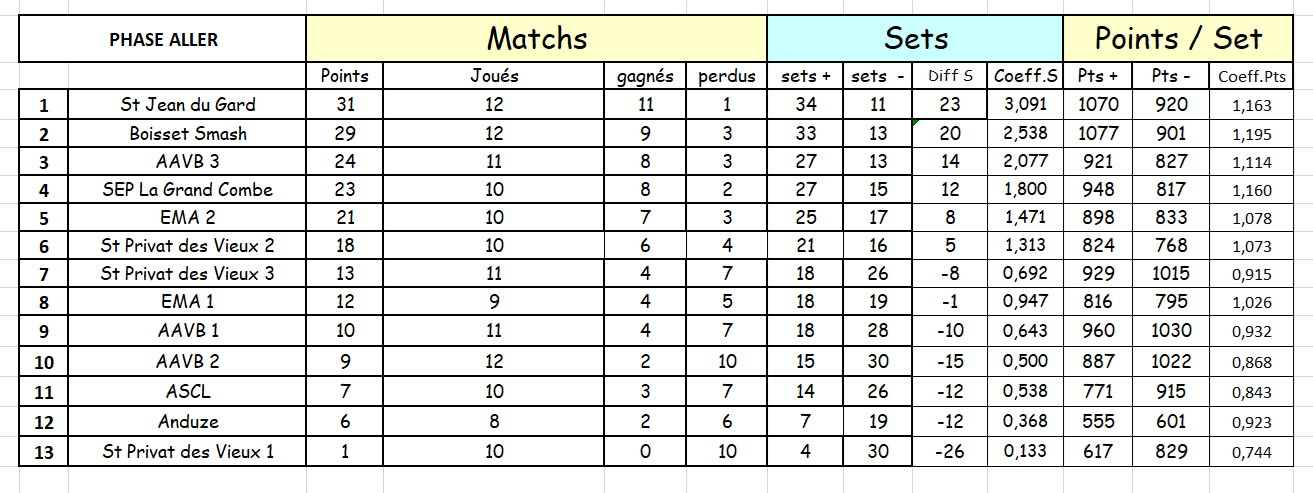
Task: Select the 'SEP La Grand Combe' cell
Action: pyautogui.click(x=188, y=190)
